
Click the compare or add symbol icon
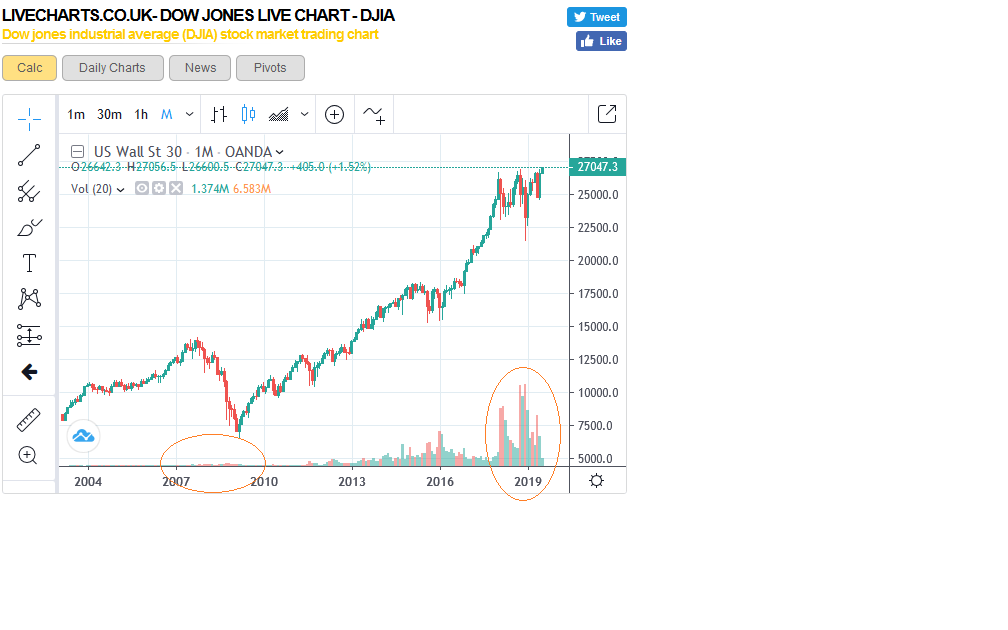pos(334,114)
